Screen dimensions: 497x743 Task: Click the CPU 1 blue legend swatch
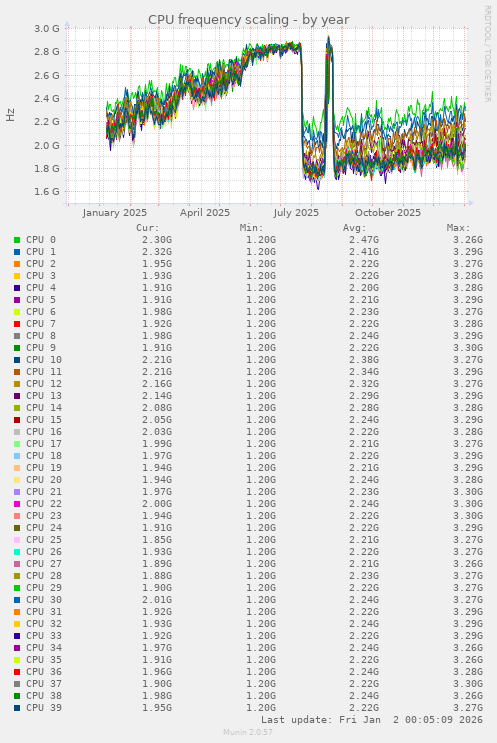tap(17, 252)
